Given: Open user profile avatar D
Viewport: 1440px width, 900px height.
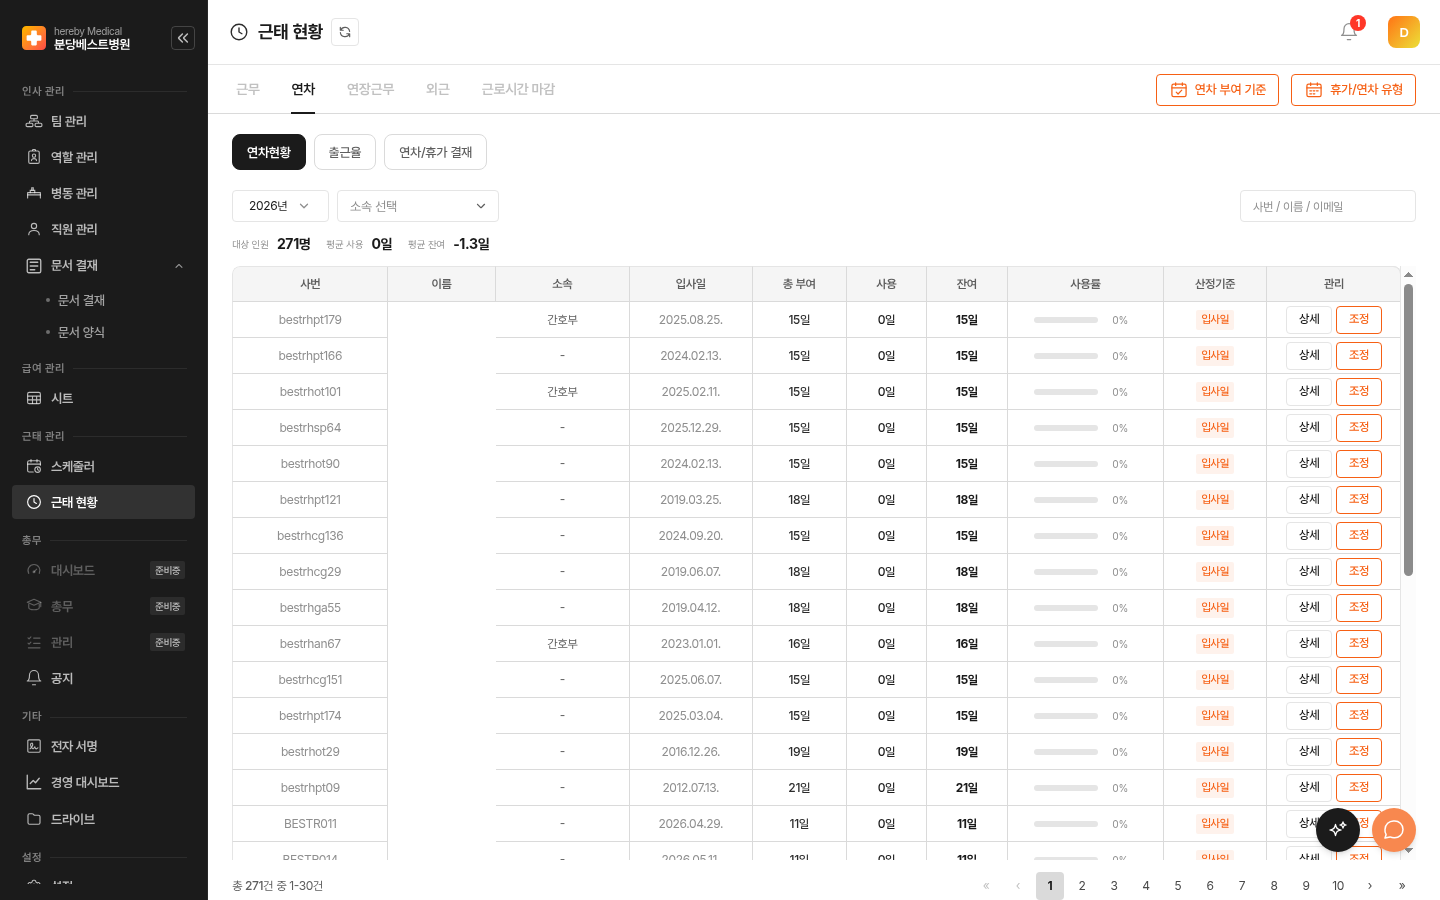Looking at the screenshot, I should [x=1404, y=32].
